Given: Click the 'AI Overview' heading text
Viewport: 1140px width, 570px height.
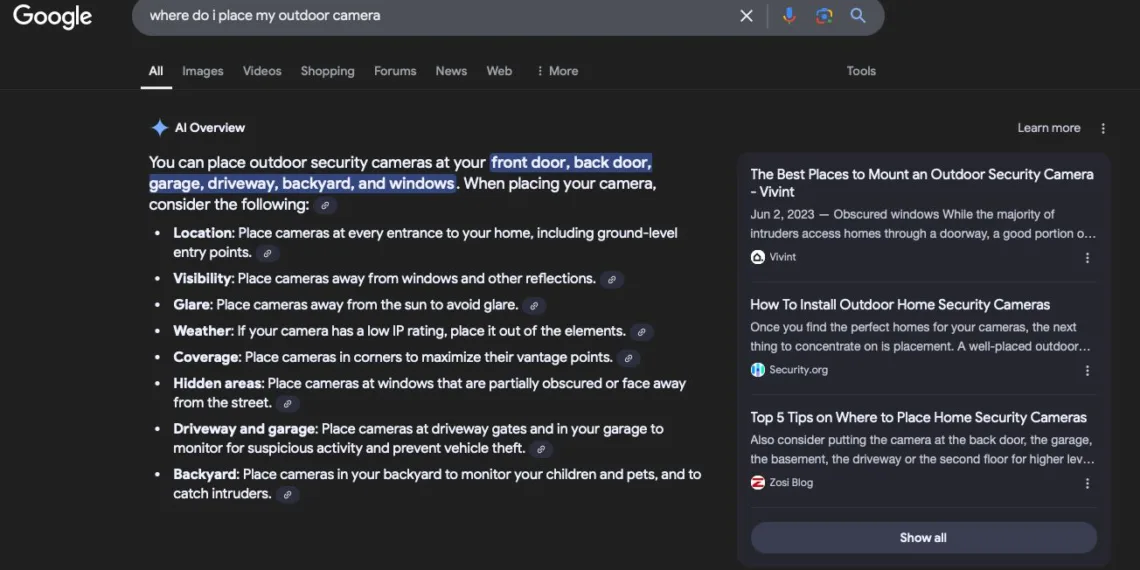Looking at the screenshot, I should pos(210,128).
